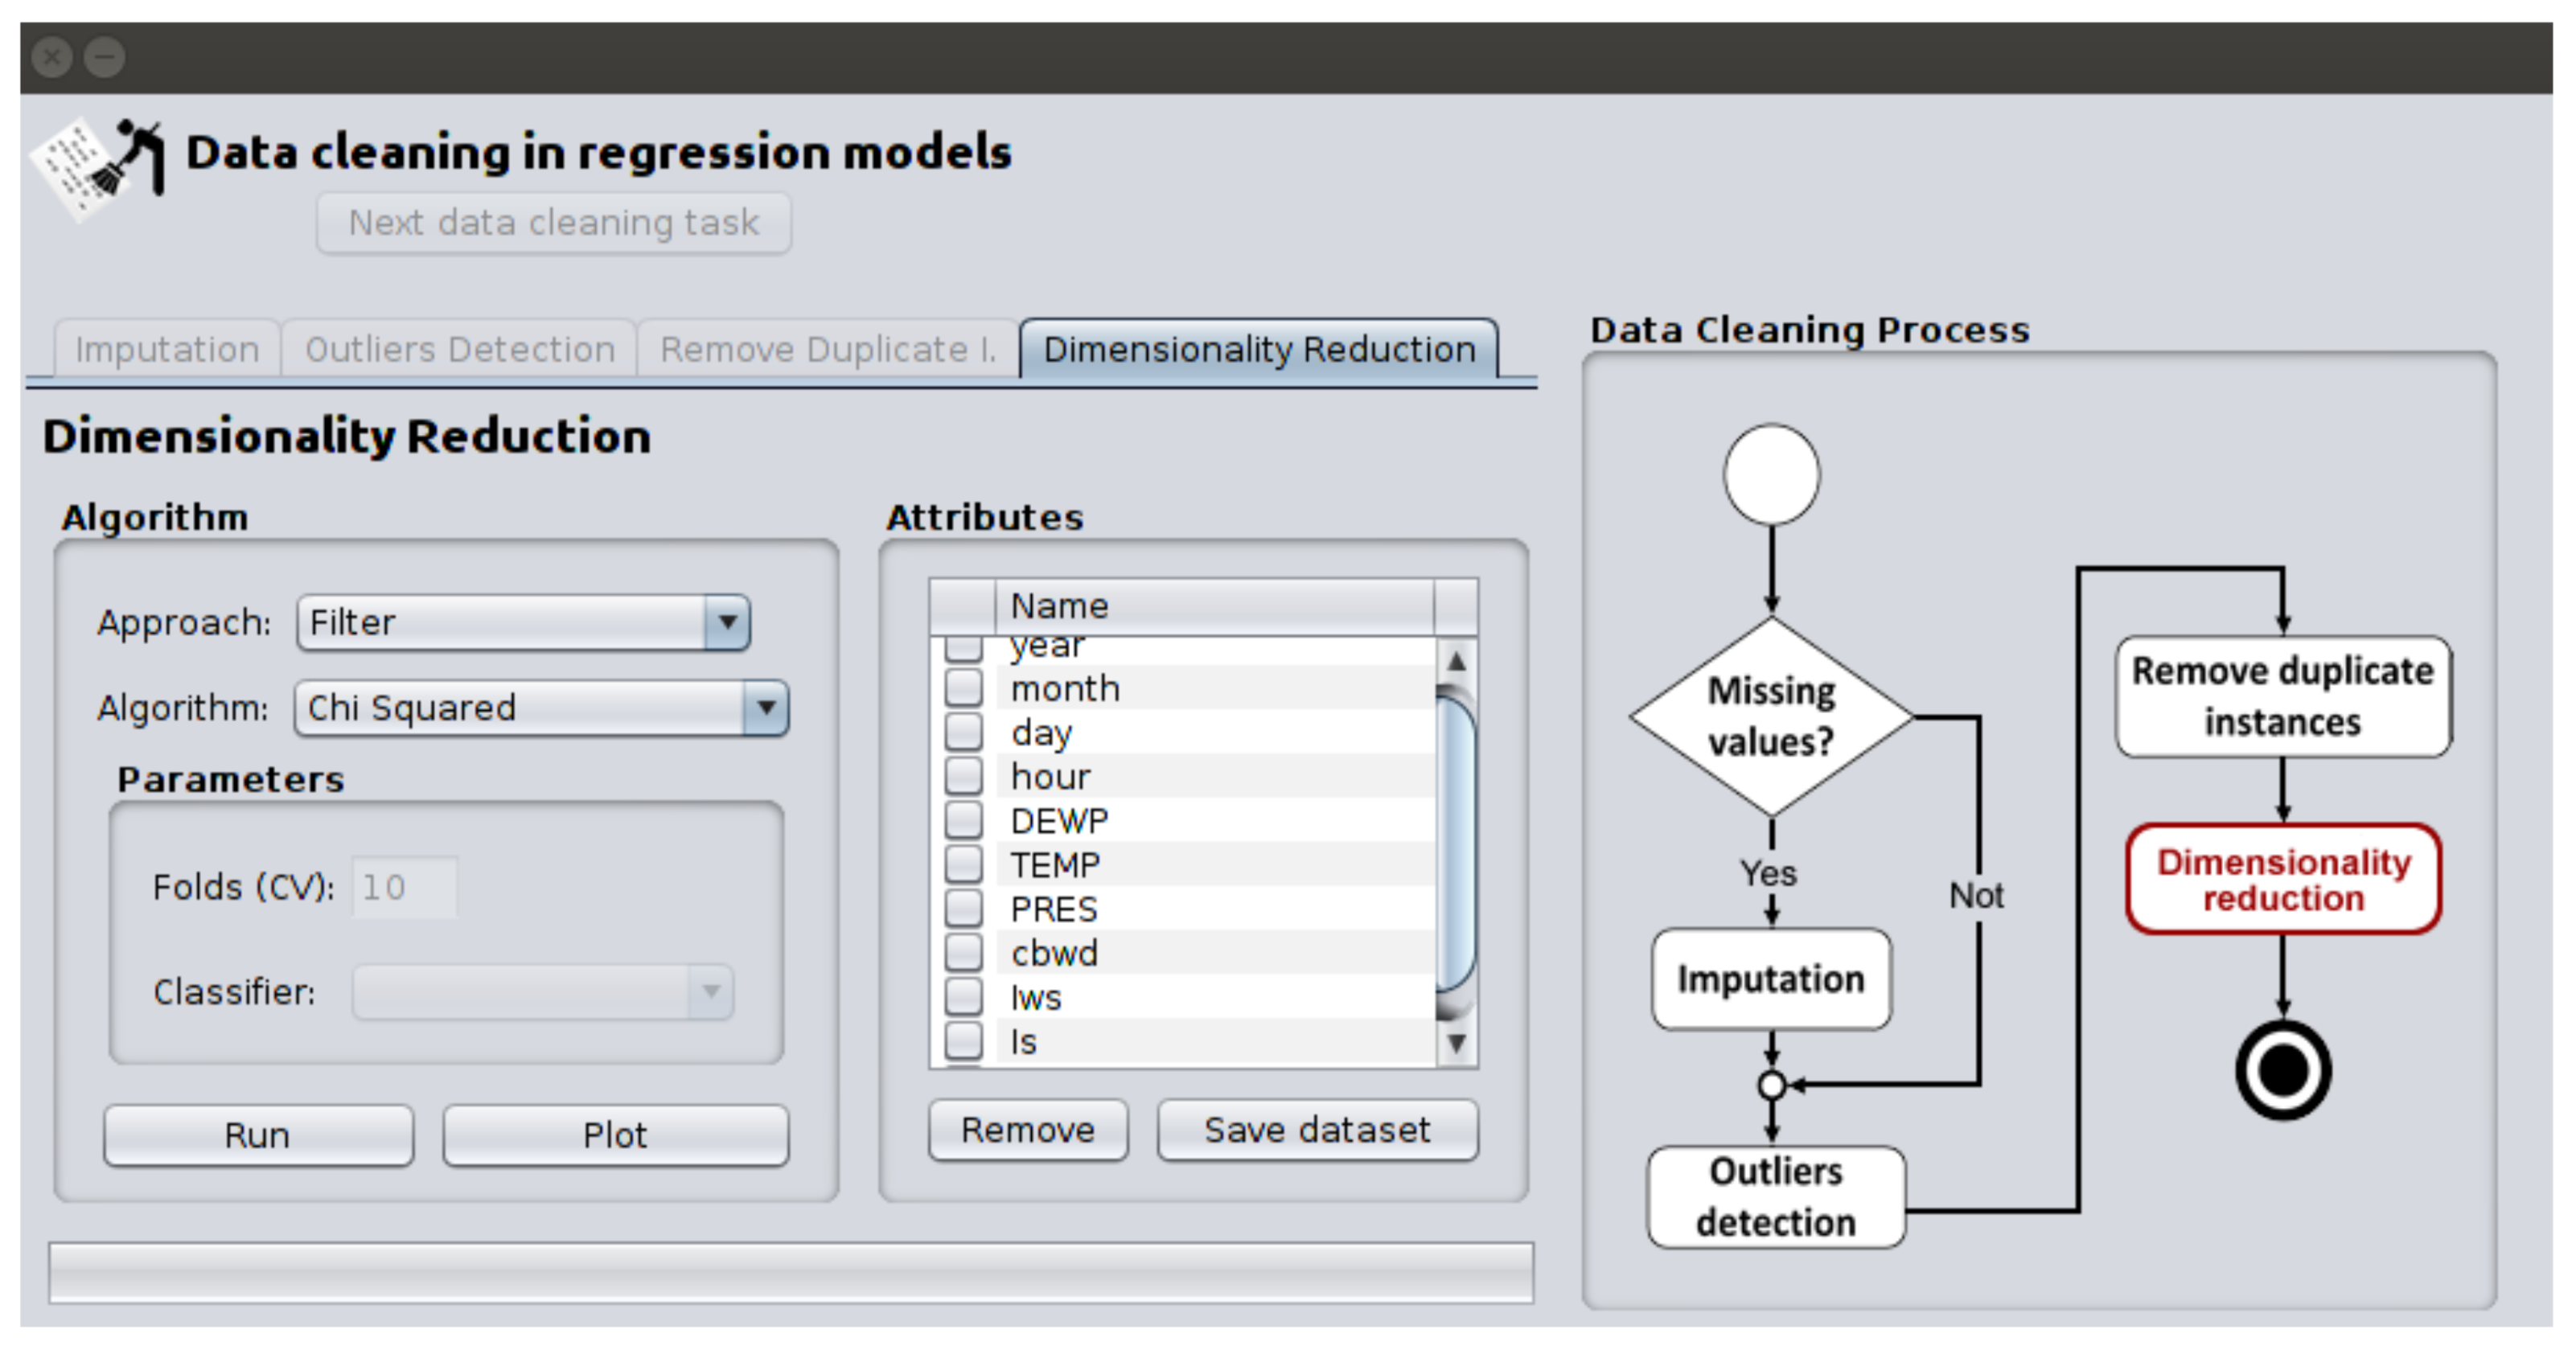The width and height of the screenshot is (2576, 1346).
Task: Tick the TEMP attribute checkbox
Action: click(x=964, y=864)
